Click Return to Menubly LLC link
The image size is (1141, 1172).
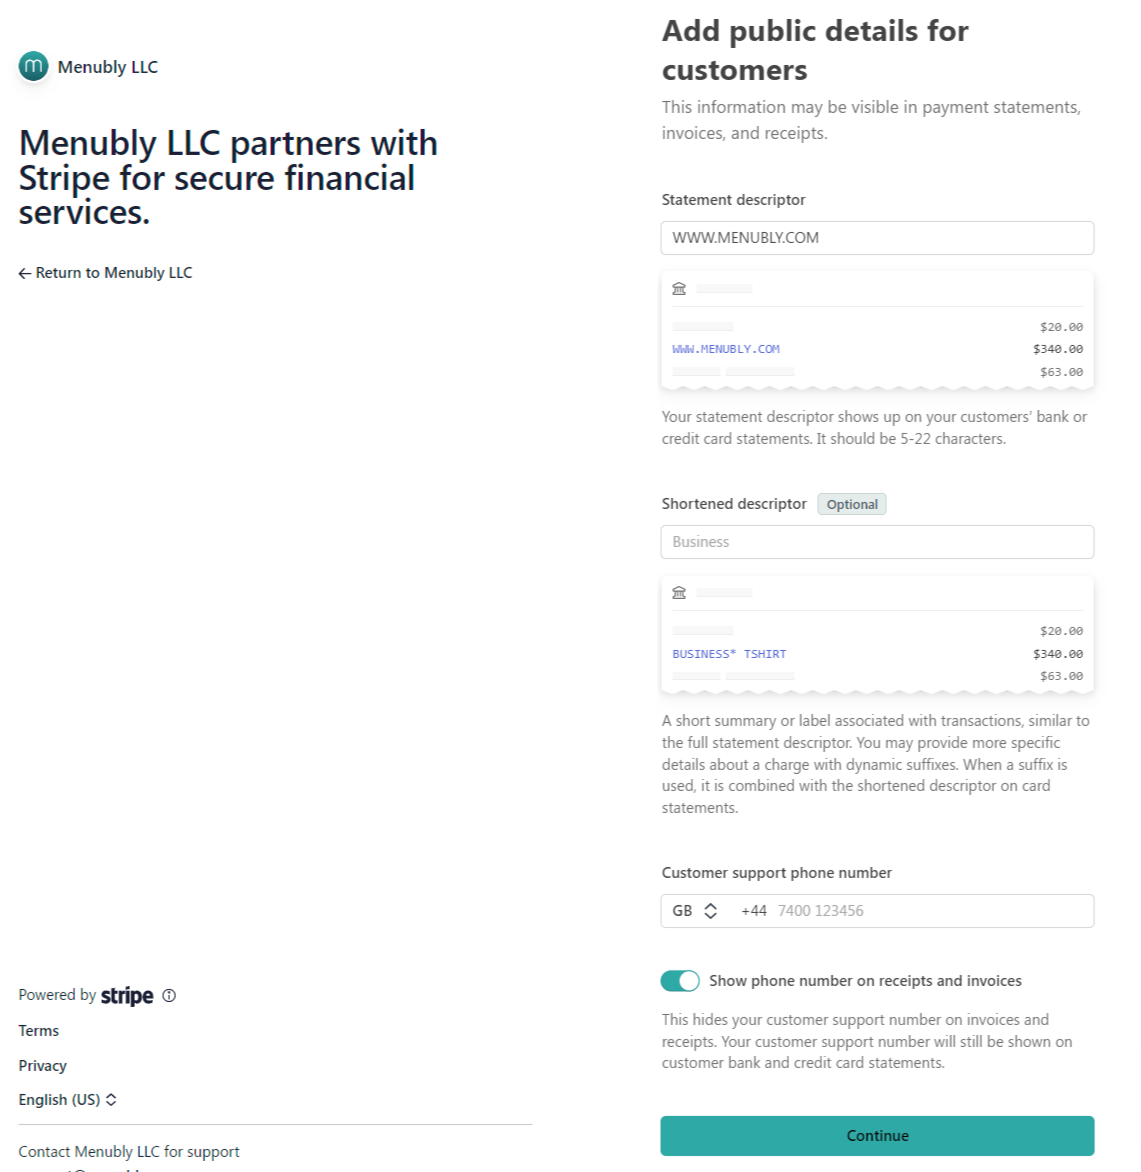point(113,273)
